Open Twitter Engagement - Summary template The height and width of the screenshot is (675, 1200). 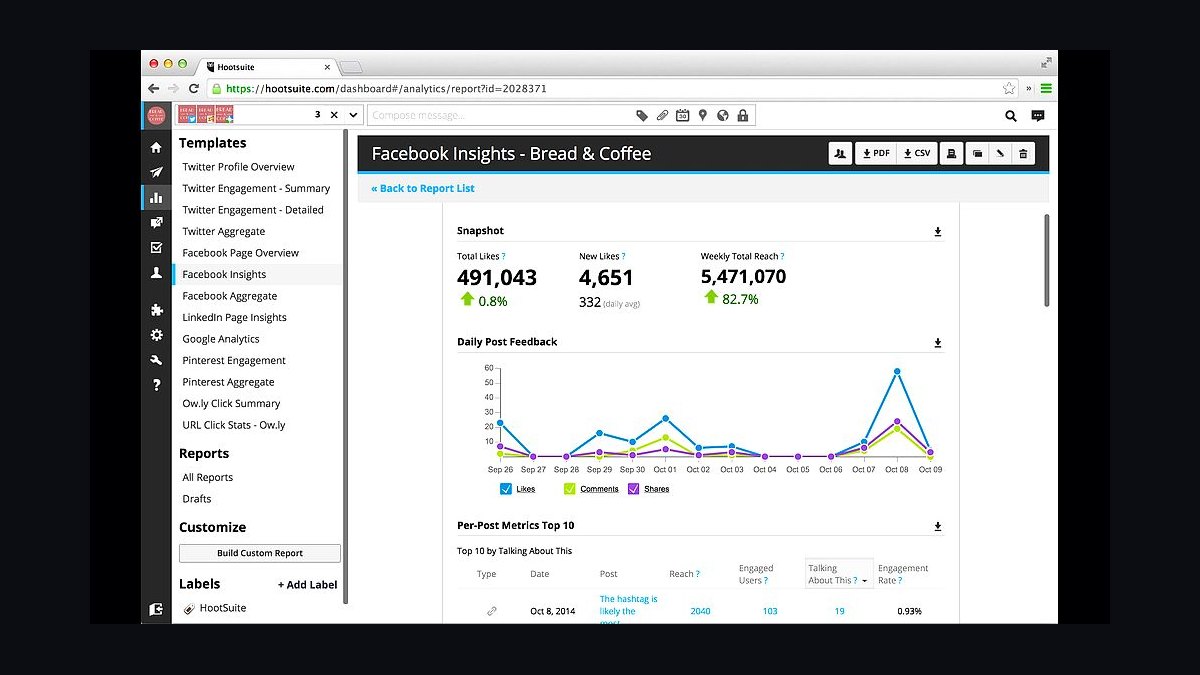[x=256, y=188]
